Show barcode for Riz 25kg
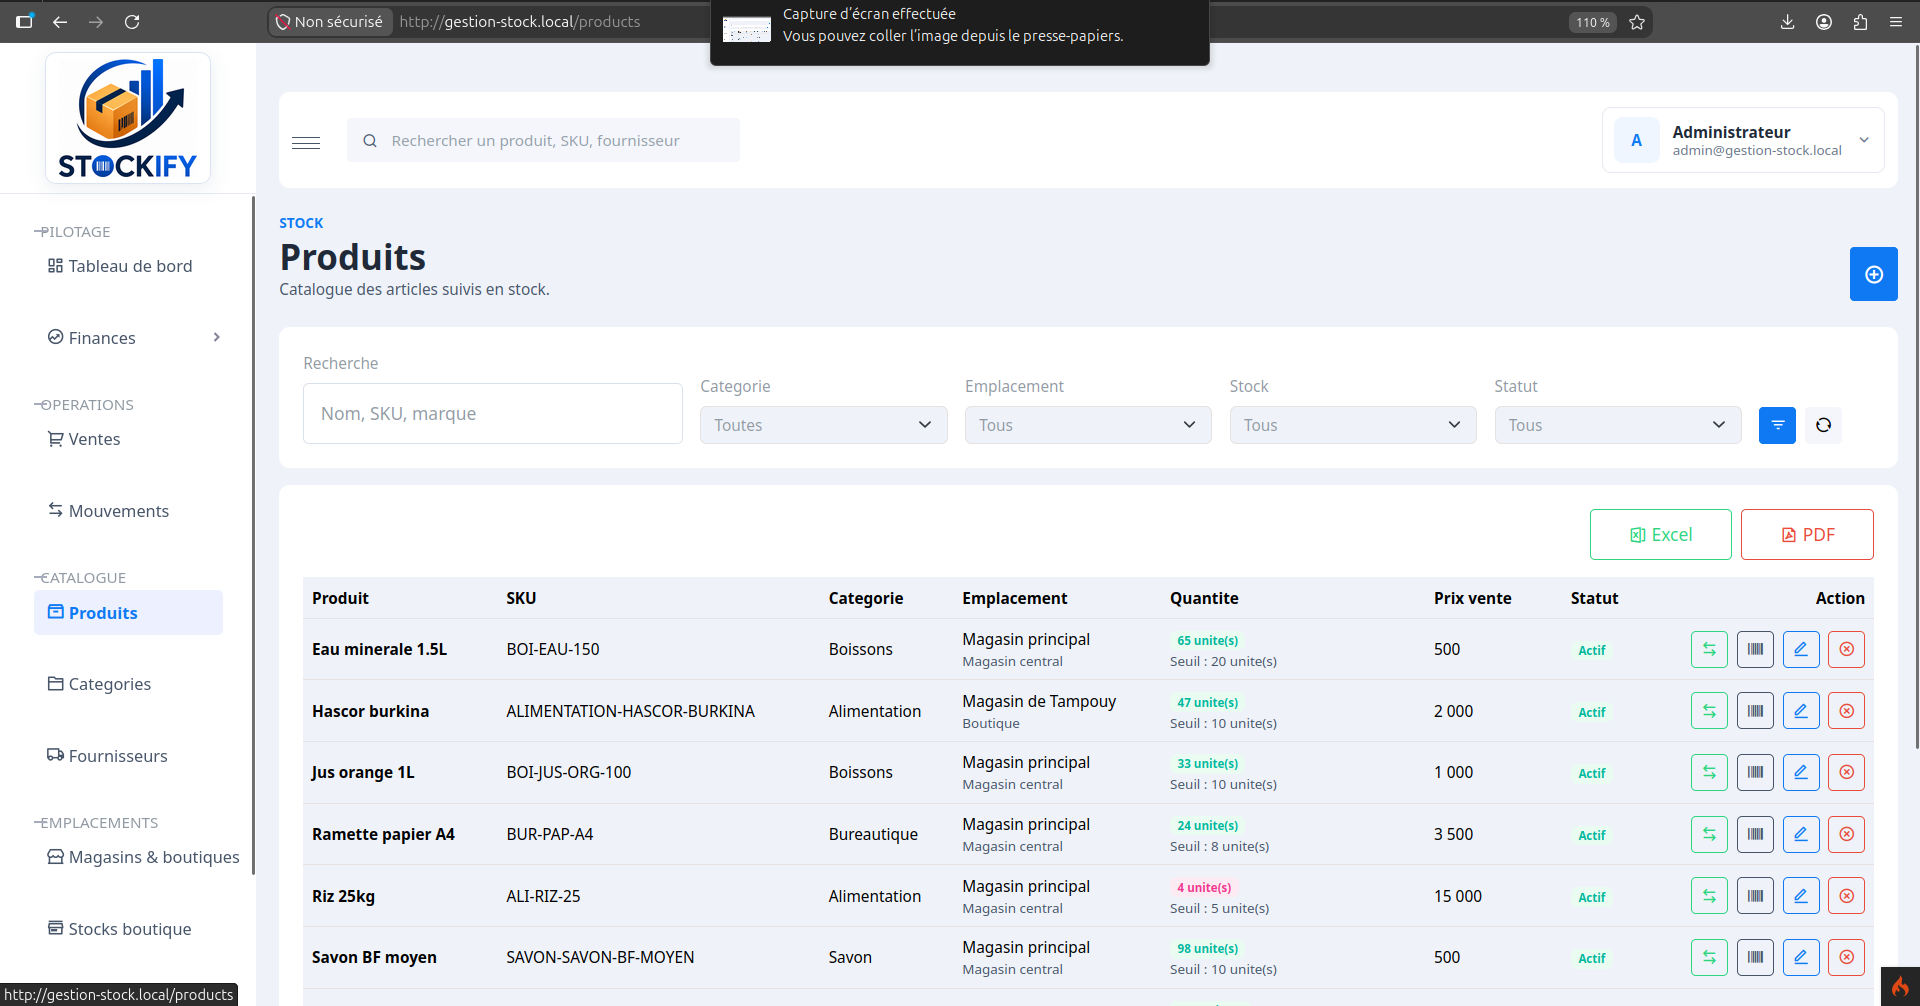1920x1006 pixels. click(x=1755, y=896)
